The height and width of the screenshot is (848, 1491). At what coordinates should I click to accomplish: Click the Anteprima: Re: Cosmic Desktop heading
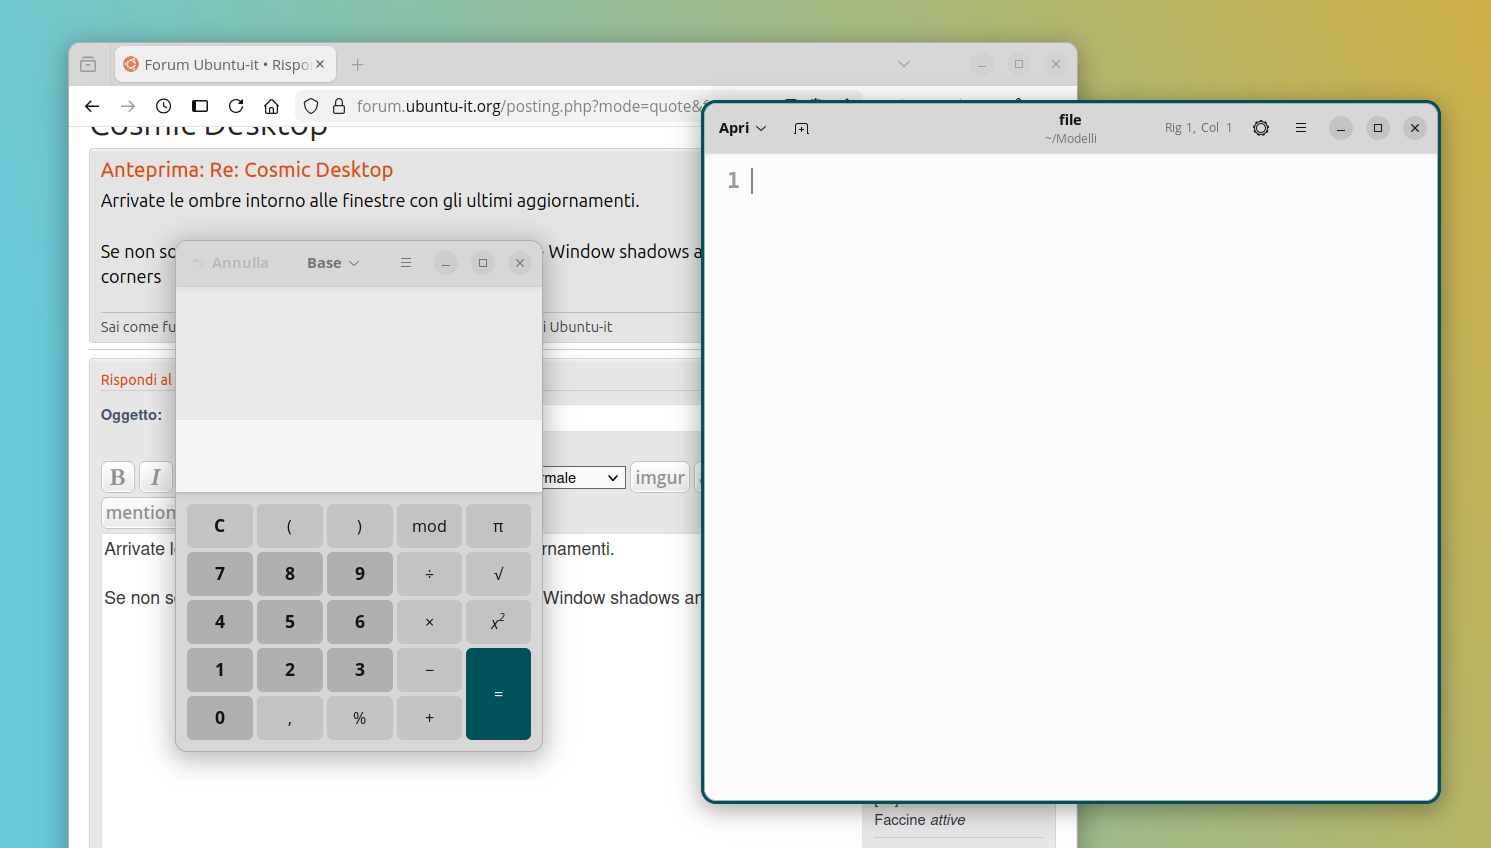click(x=247, y=170)
